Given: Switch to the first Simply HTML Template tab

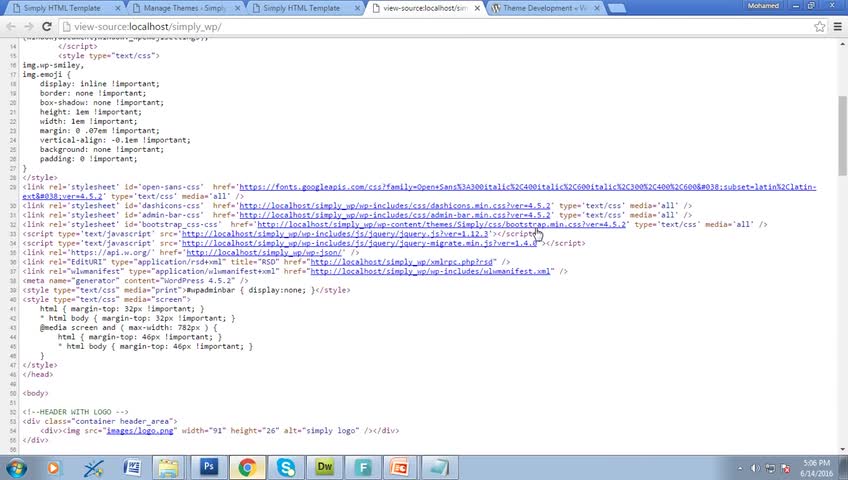Looking at the screenshot, I should 62,8.
